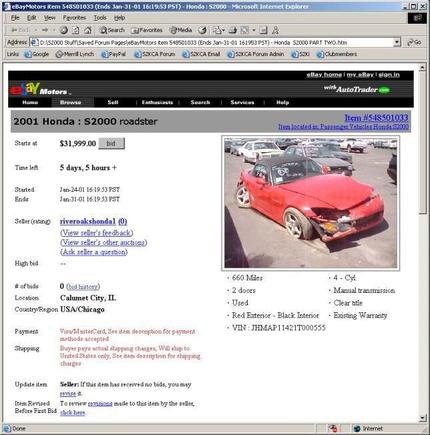Click View seller's feedback link

click(x=97, y=233)
